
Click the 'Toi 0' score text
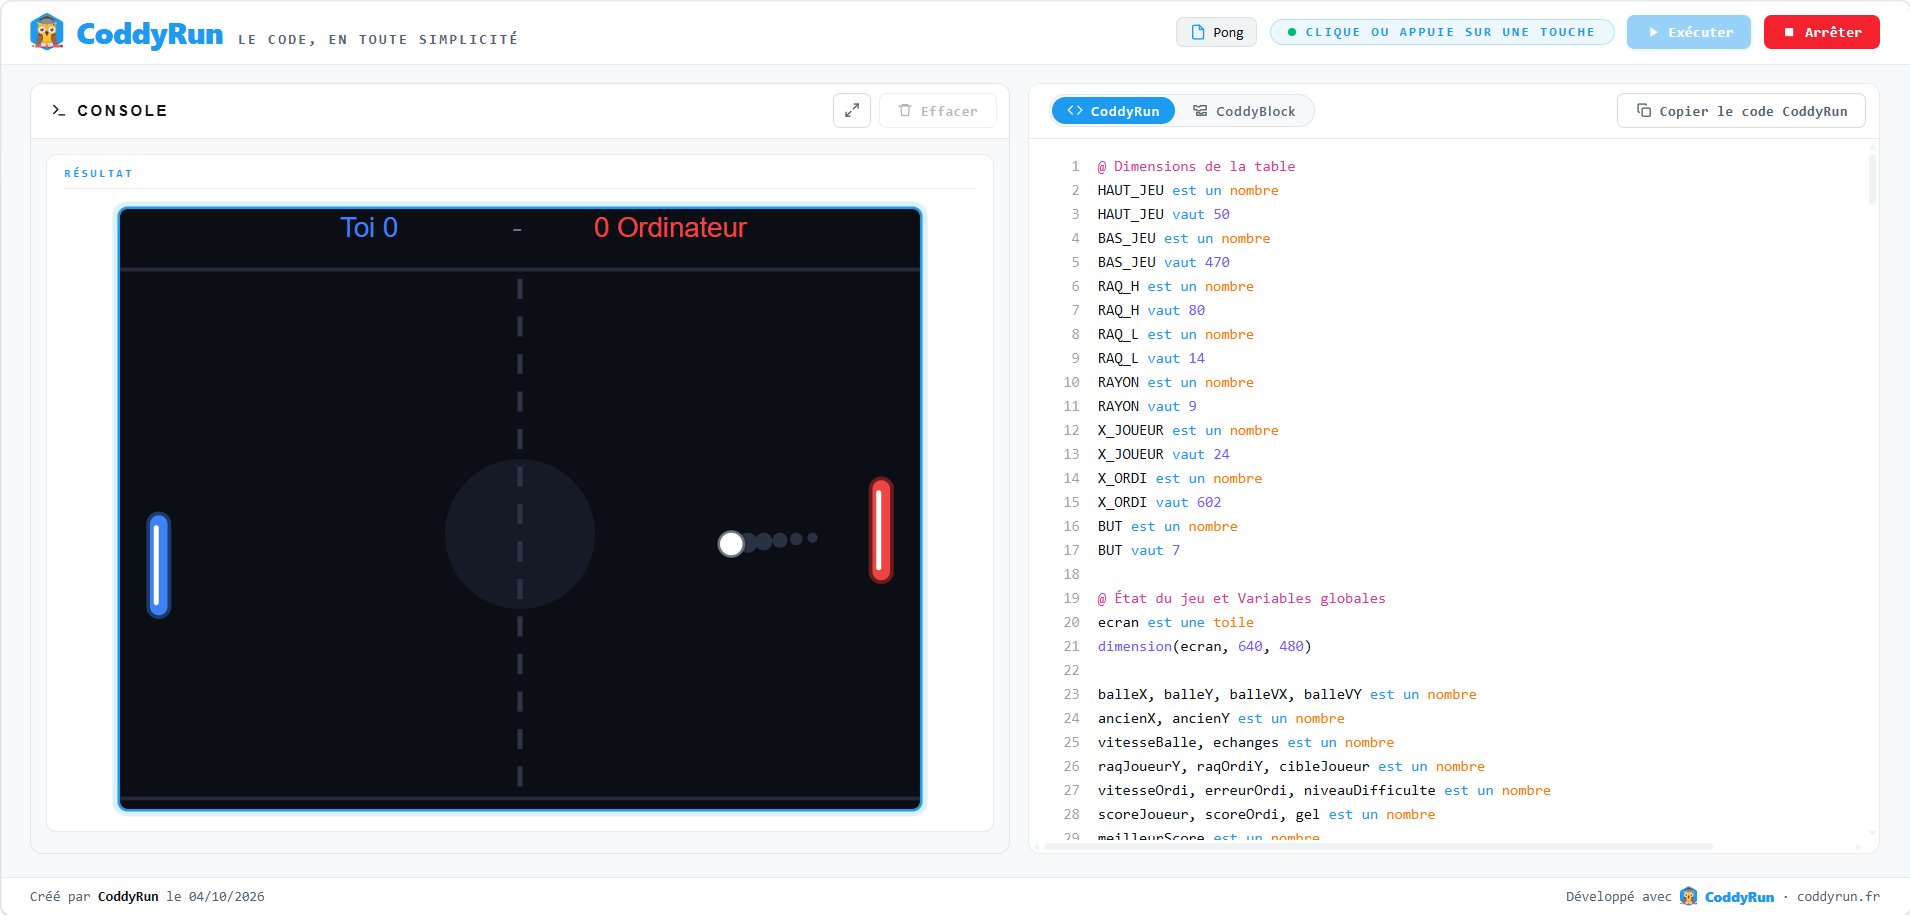click(x=369, y=228)
